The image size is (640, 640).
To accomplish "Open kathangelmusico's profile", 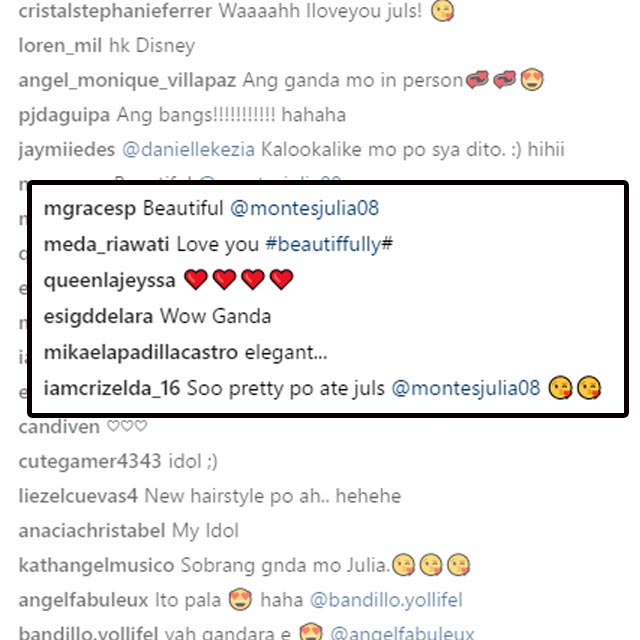I will (x=96, y=566).
